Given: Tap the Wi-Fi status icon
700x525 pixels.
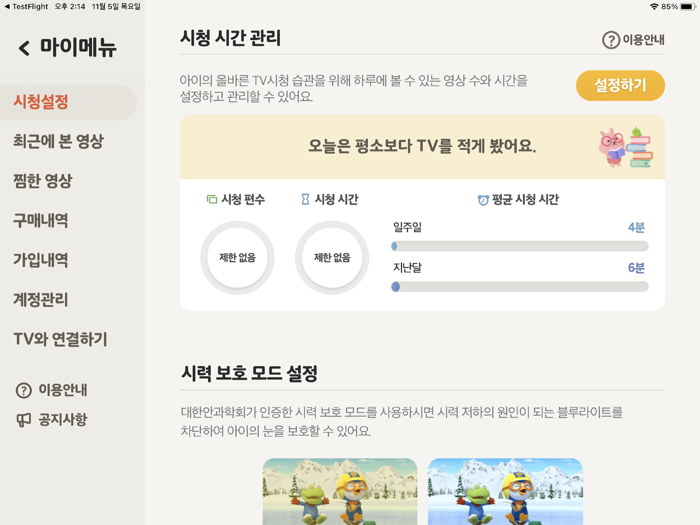Looking at the screenshot, I should (x=654, y=7).
